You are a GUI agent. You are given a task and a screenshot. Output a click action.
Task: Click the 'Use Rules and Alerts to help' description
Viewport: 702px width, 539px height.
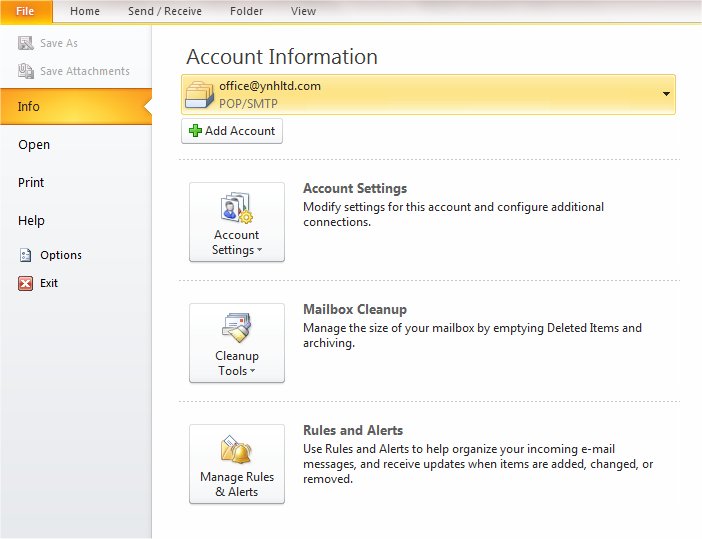(478, 464)
